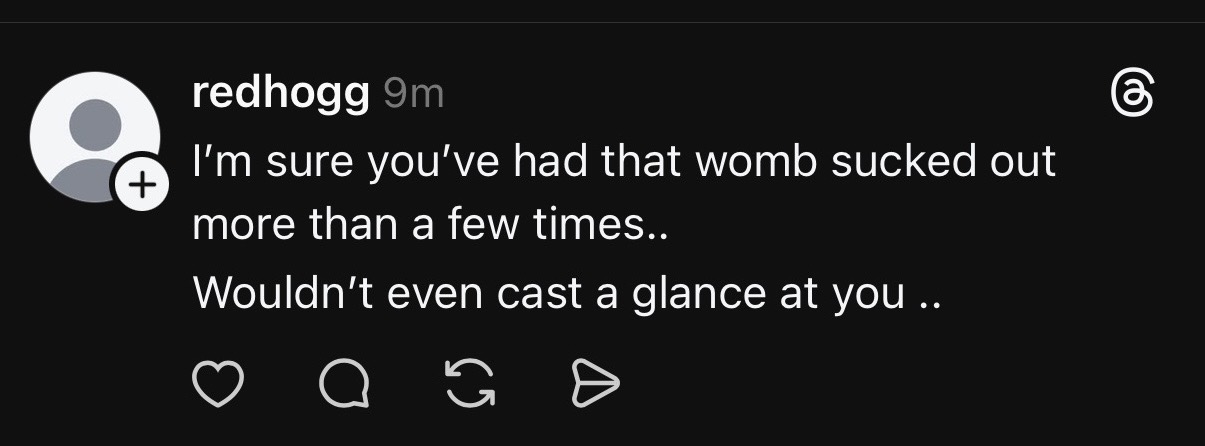Click the 9m post timestamp
This screenshot has height=446, width=1205.
tap(413, 94)
